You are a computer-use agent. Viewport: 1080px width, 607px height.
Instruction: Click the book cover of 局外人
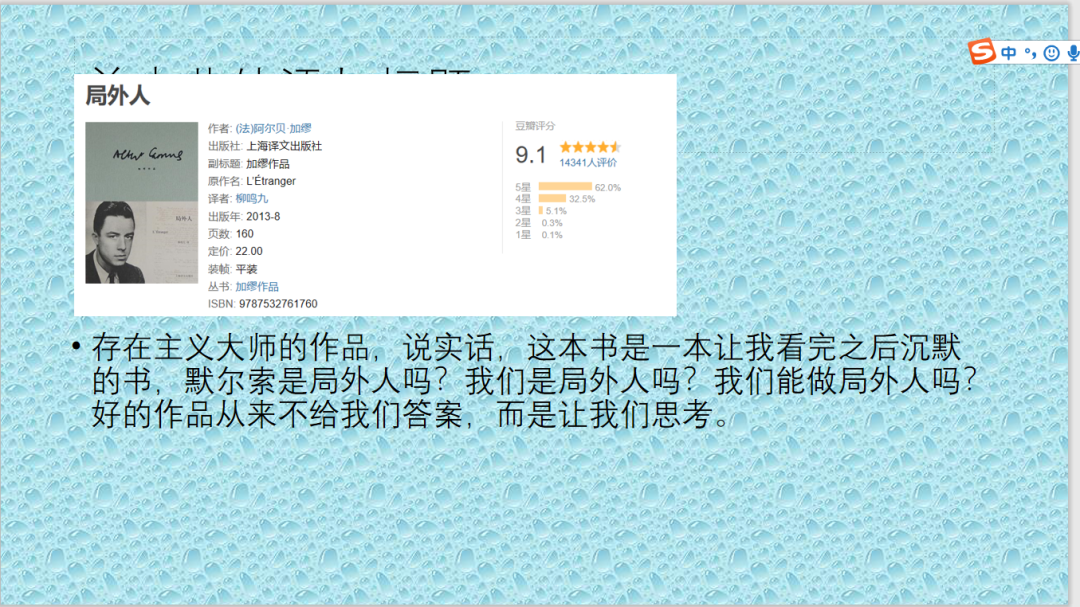141,203
